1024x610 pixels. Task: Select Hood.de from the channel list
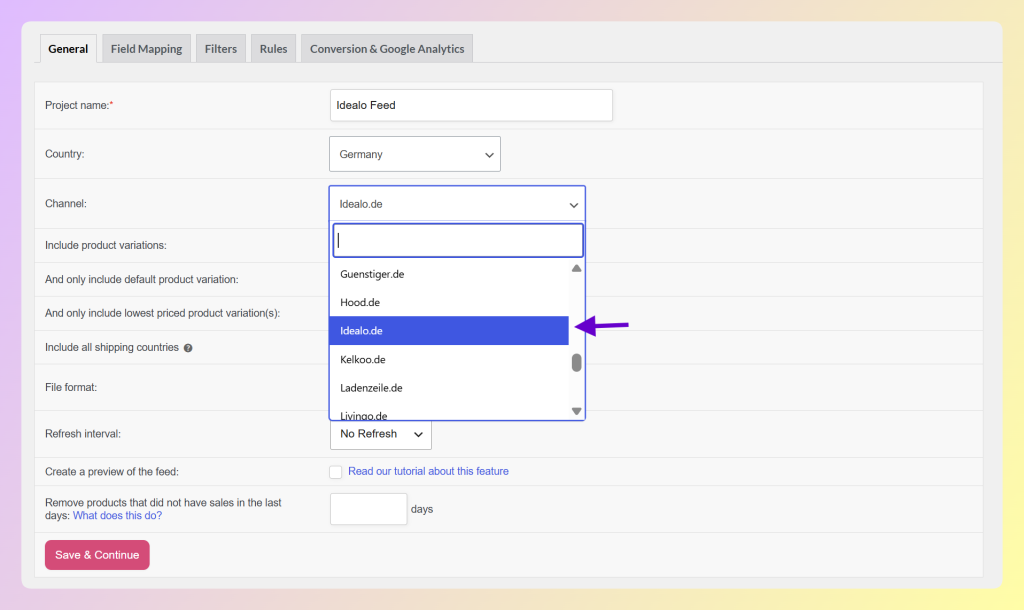pyautogui.click(x=449, y=302)
